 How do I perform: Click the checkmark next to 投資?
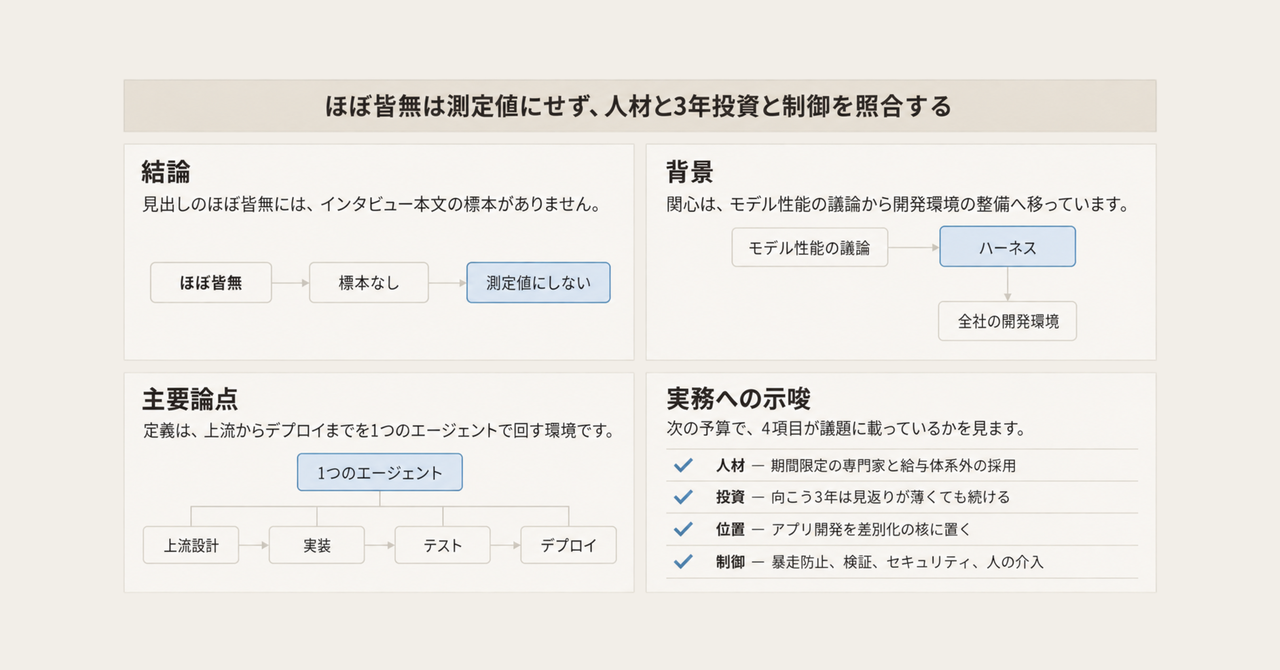point(684,497)
